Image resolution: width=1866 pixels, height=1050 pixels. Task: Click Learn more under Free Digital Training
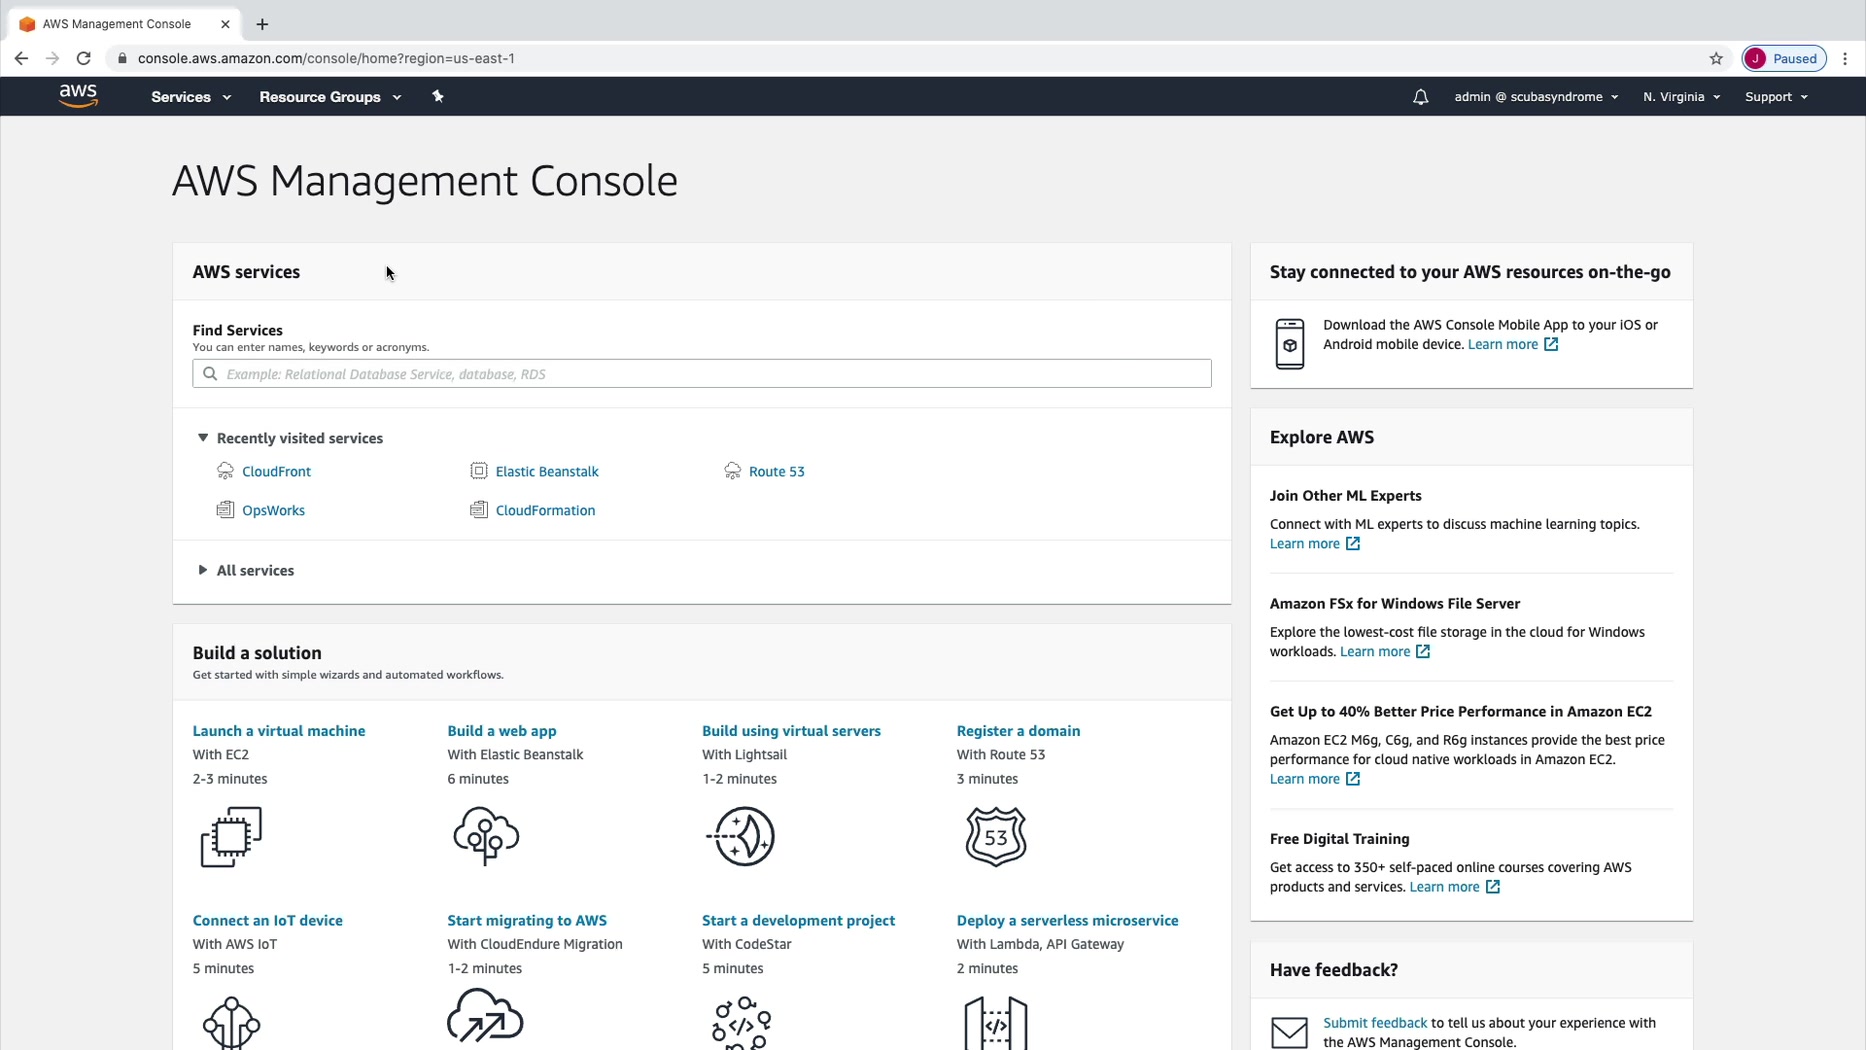click(1454, 887)
